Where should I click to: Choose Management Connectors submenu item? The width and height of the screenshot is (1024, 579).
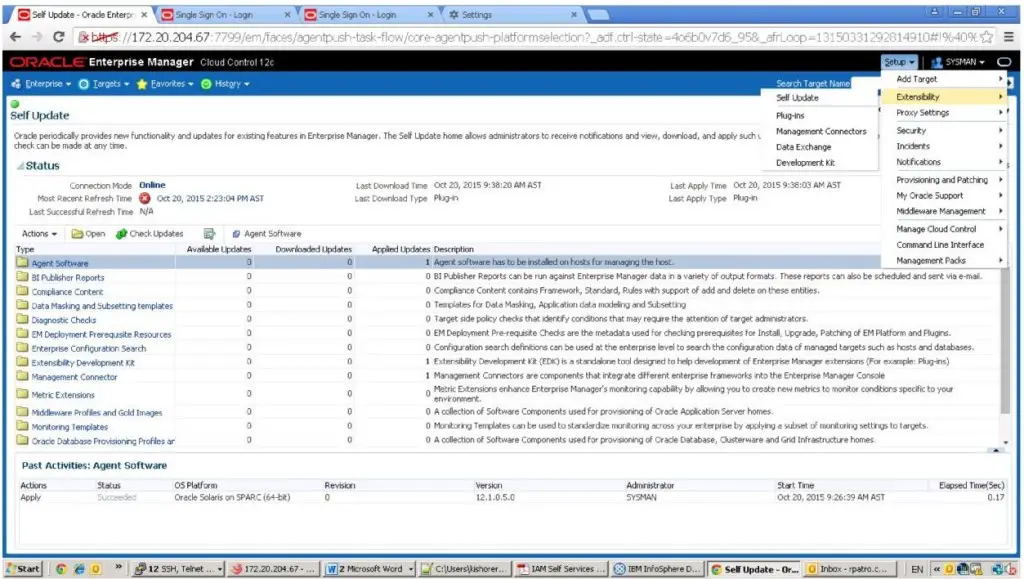pos(821,132)
